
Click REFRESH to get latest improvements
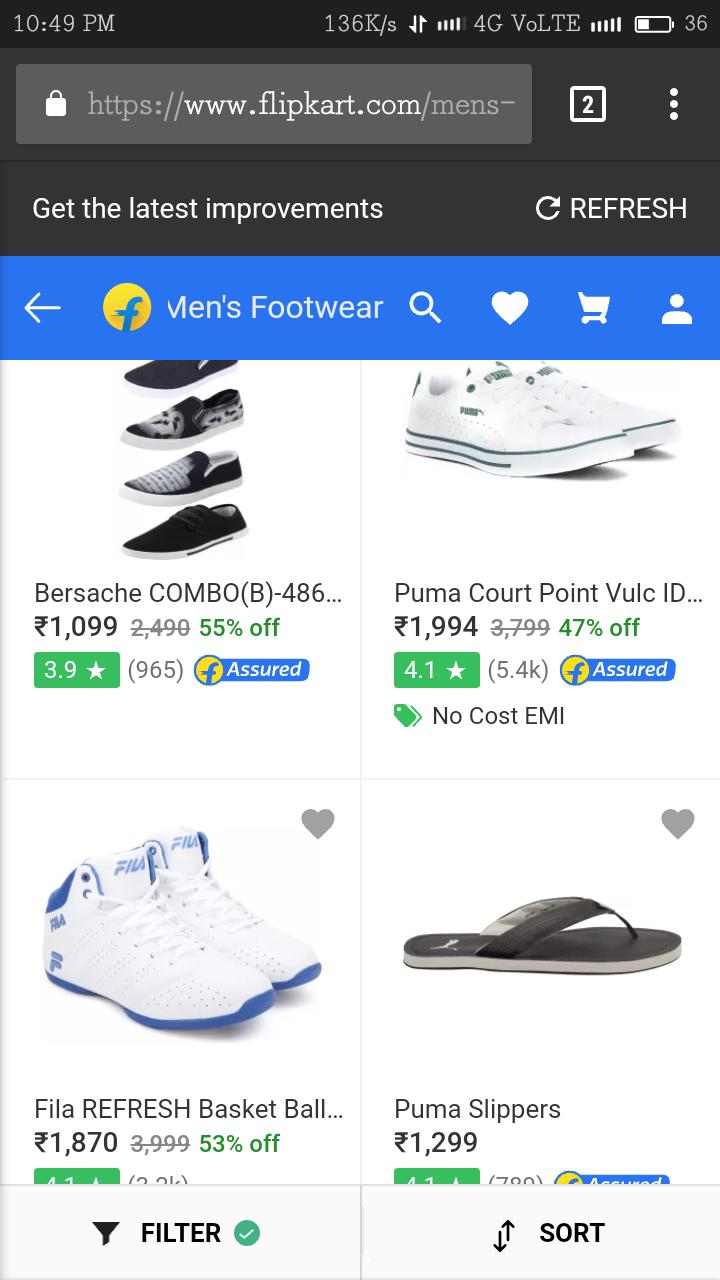[x=611, y=208]
